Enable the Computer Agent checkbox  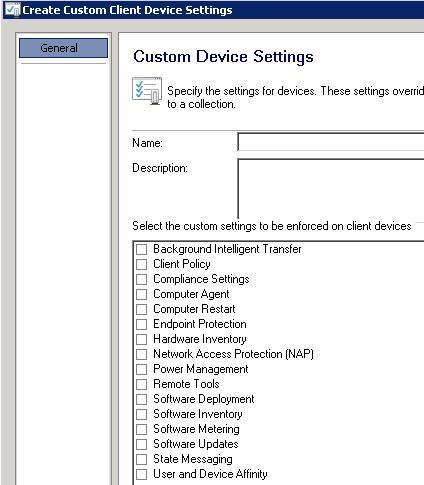141,294
